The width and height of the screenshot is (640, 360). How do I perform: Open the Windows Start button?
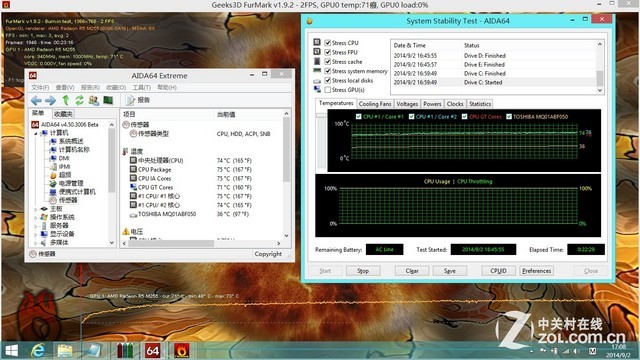coord(11,351)
